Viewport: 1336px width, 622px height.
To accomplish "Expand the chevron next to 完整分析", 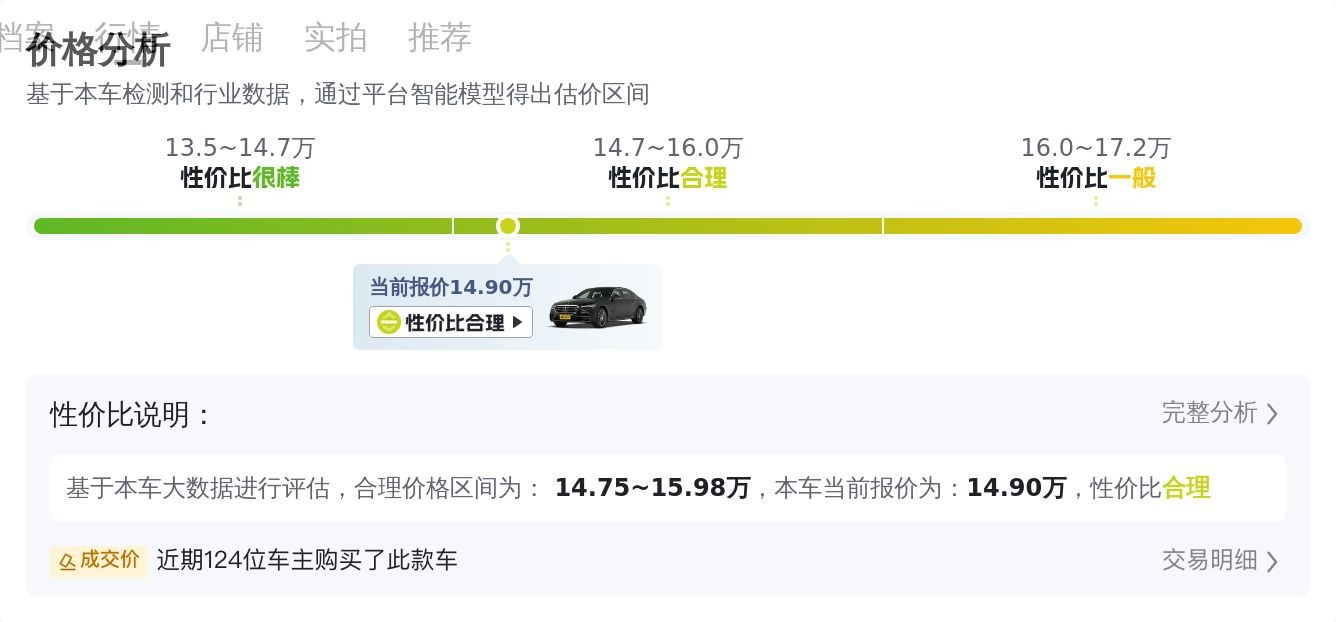I will 1272,414.
